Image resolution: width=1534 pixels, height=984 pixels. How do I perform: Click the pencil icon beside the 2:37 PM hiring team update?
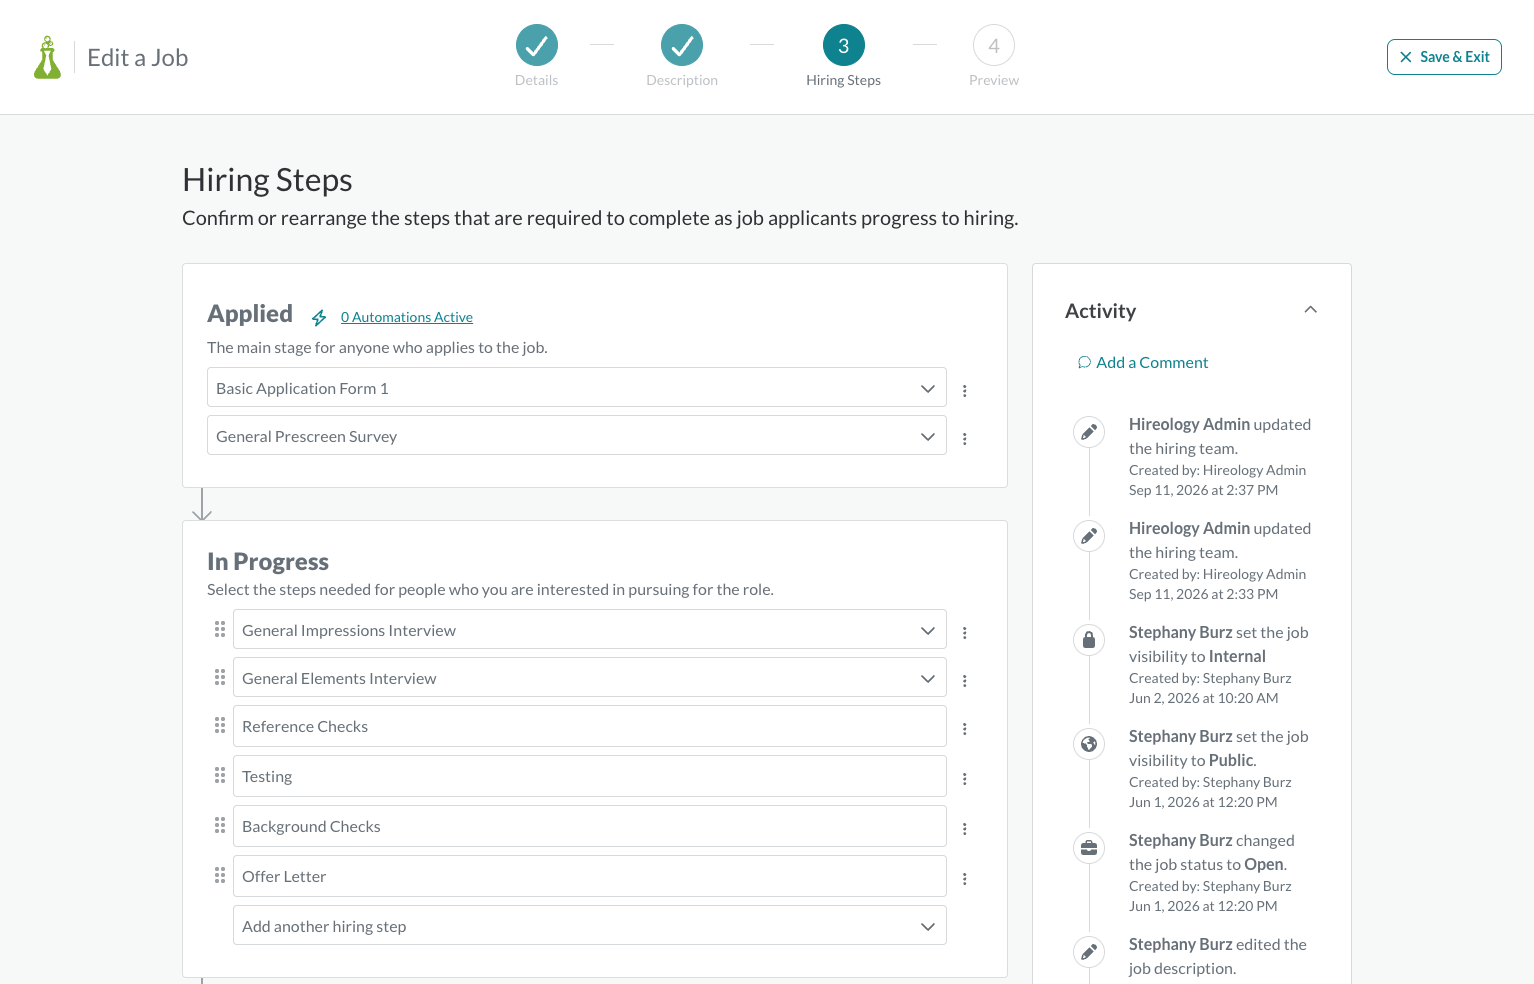coord(1089,432)
